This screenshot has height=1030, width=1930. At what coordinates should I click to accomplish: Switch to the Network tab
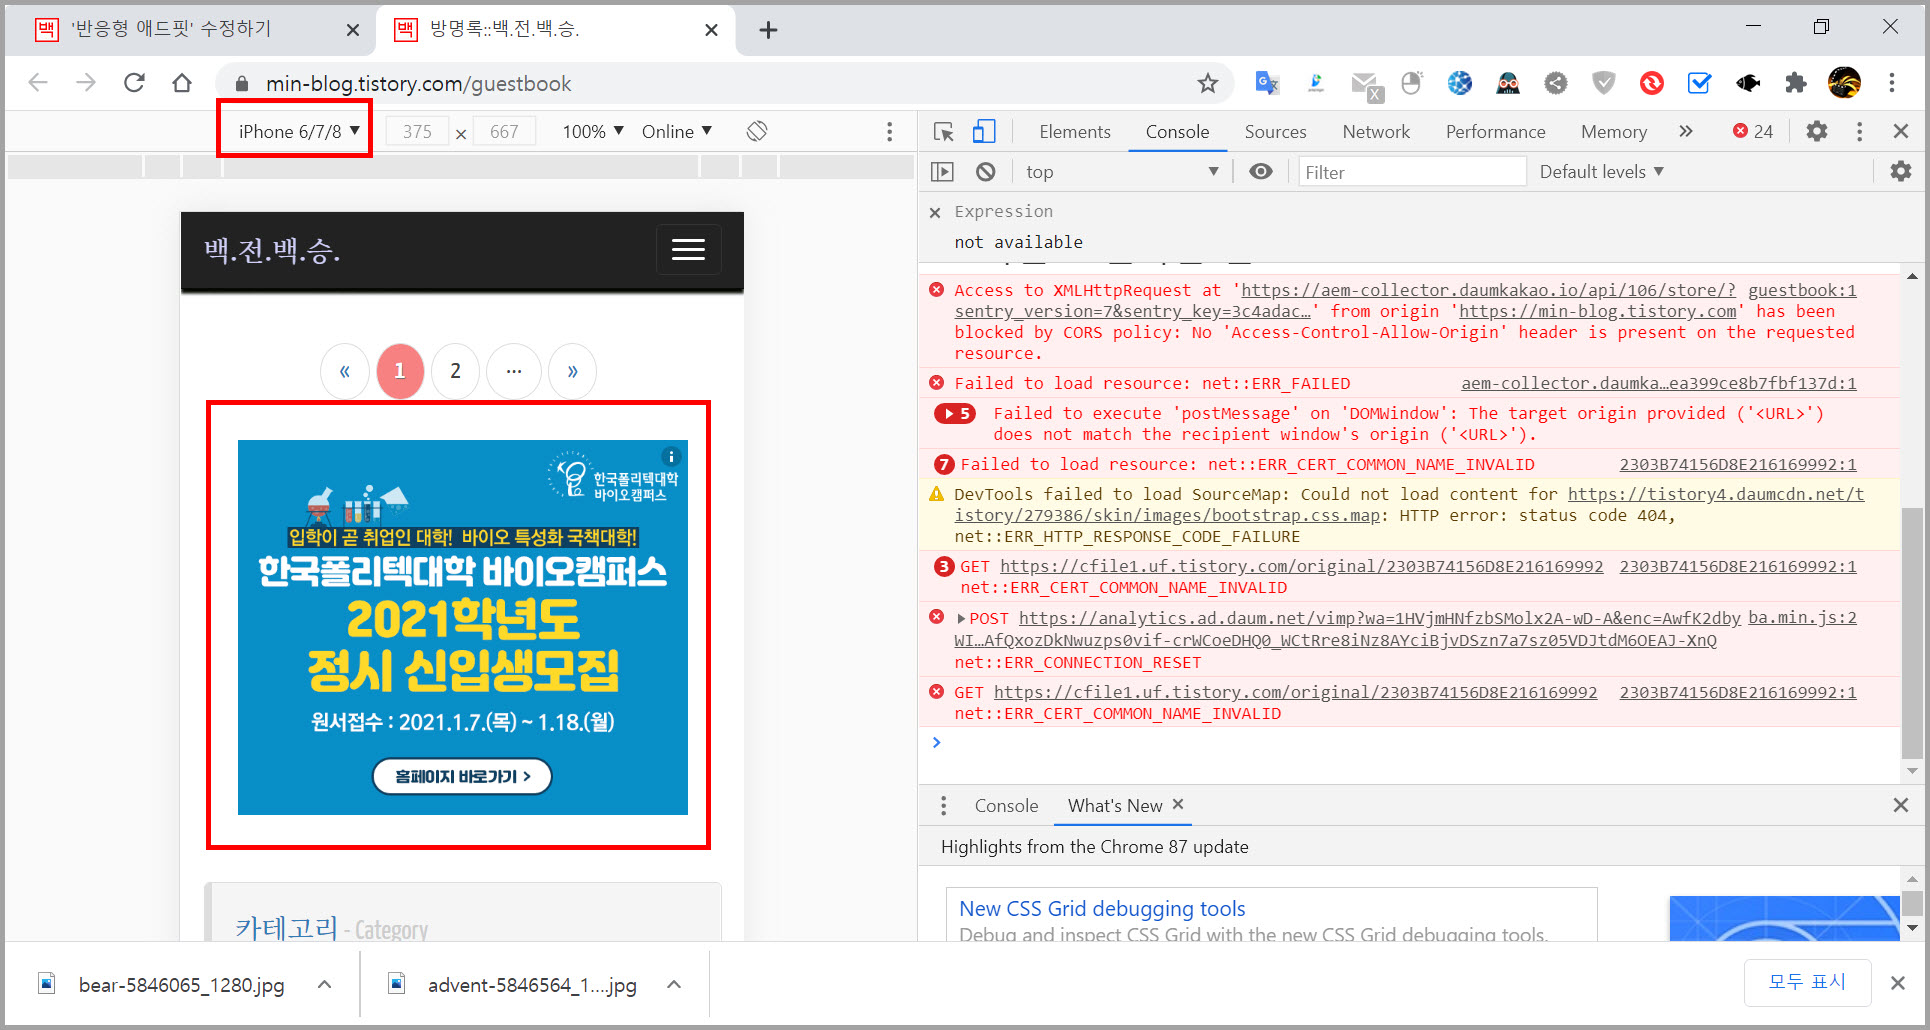(1376, 131)
